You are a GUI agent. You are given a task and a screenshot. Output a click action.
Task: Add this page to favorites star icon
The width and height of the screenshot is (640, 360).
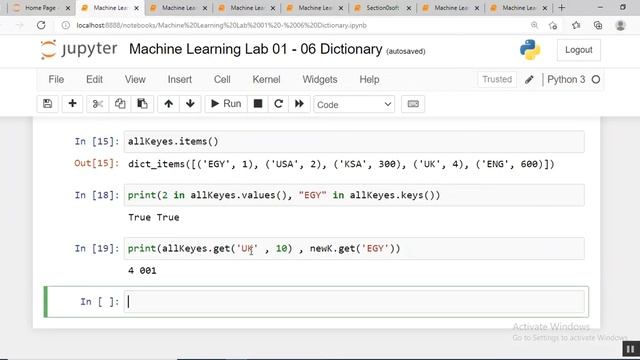point(553,25)
